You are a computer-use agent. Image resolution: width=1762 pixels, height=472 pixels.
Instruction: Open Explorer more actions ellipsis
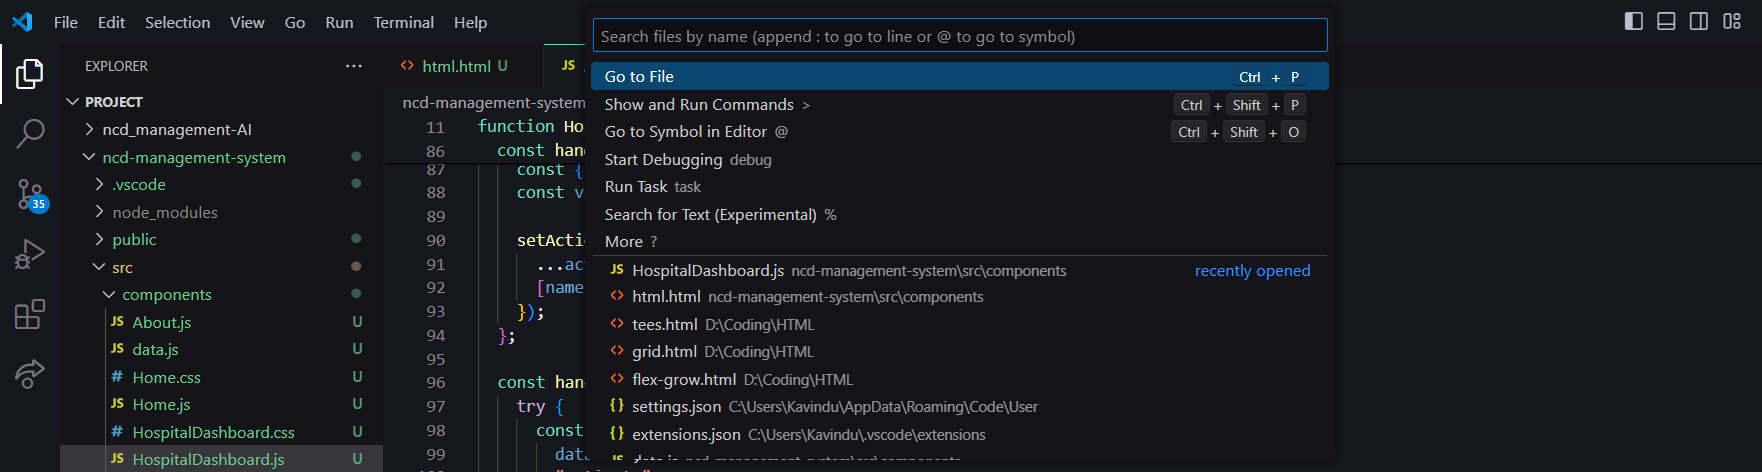(x=354, y=66)
